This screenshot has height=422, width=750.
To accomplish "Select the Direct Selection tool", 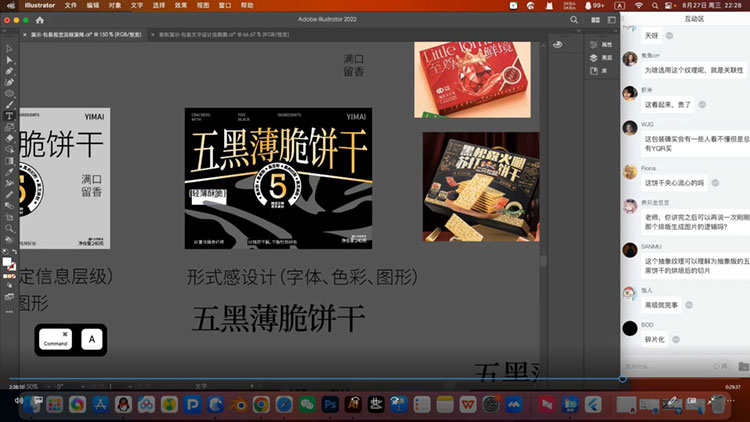I will (x=9, y=60).
